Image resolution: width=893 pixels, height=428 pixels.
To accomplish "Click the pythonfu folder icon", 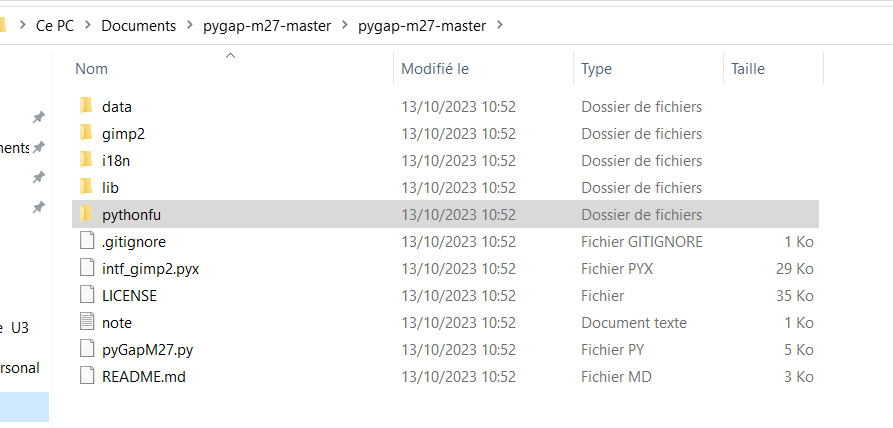I will (86, 214).
